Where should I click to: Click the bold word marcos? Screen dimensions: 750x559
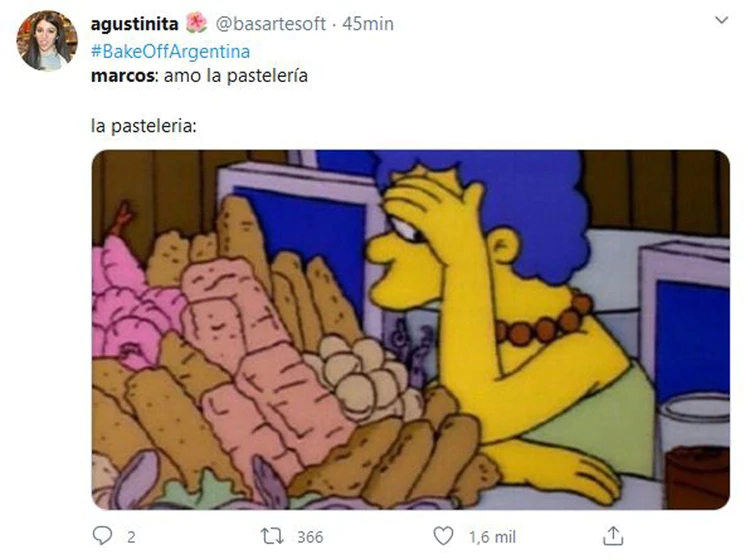click(123, 76)
